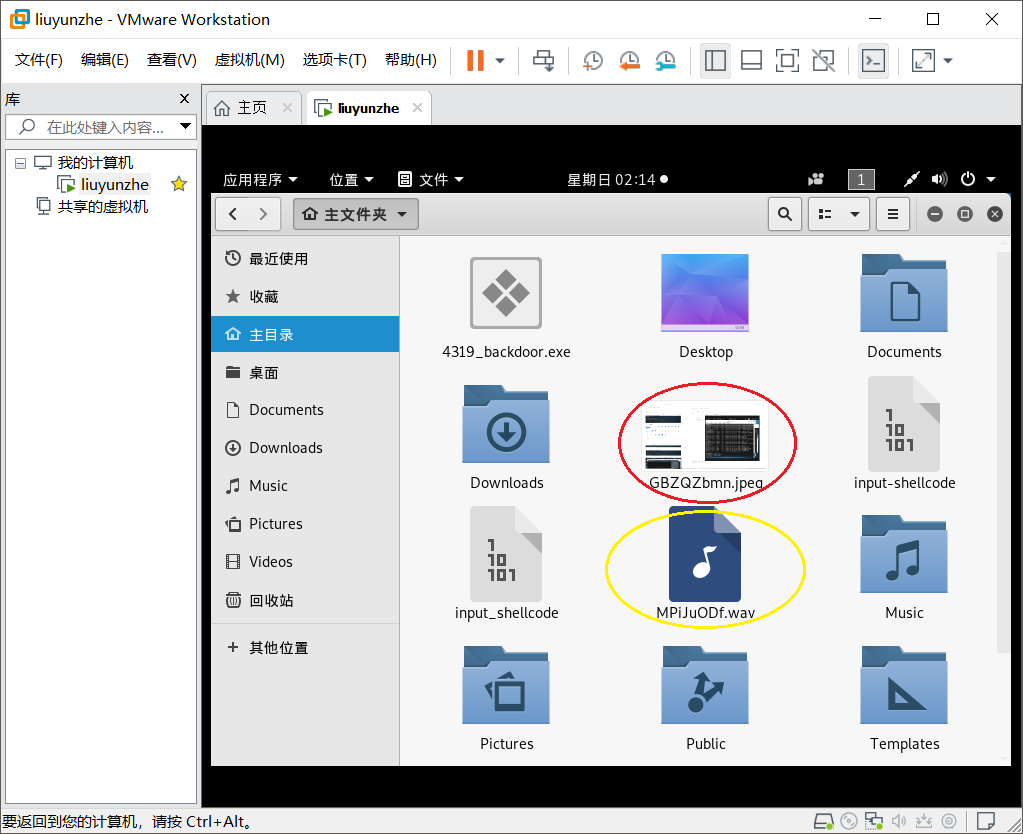Enter VMware full screen mode

click(787, 61)
